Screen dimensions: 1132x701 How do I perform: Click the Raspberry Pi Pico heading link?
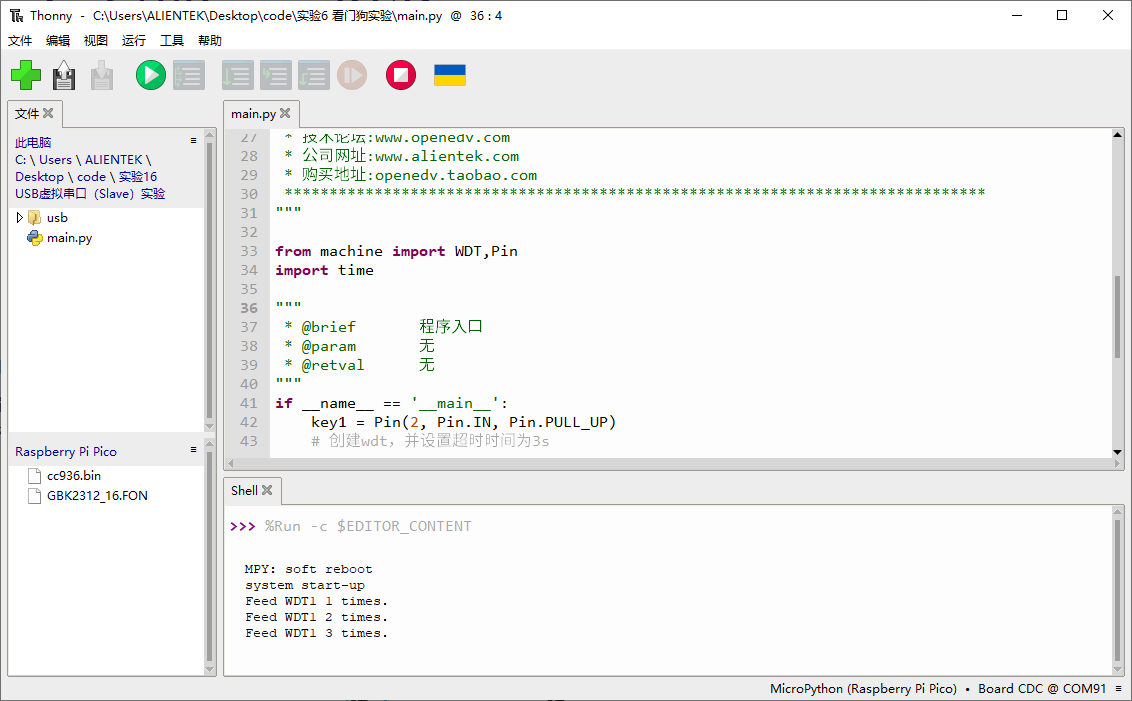coord(66,451)
